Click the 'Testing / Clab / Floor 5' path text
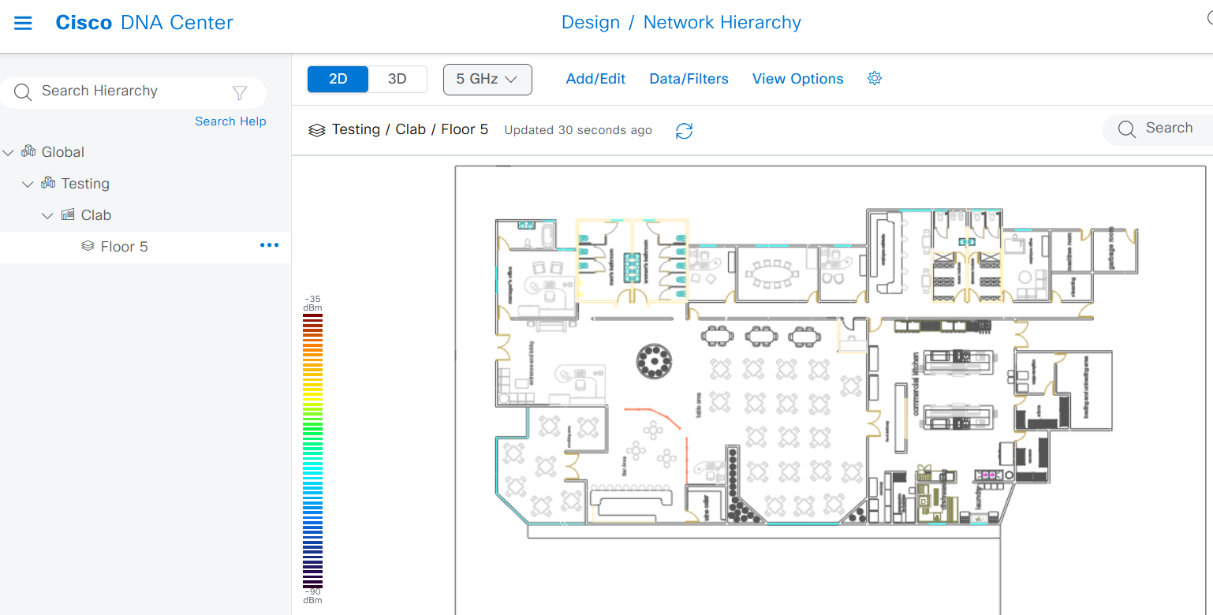 pyautogui.click(x=410, y=129)
